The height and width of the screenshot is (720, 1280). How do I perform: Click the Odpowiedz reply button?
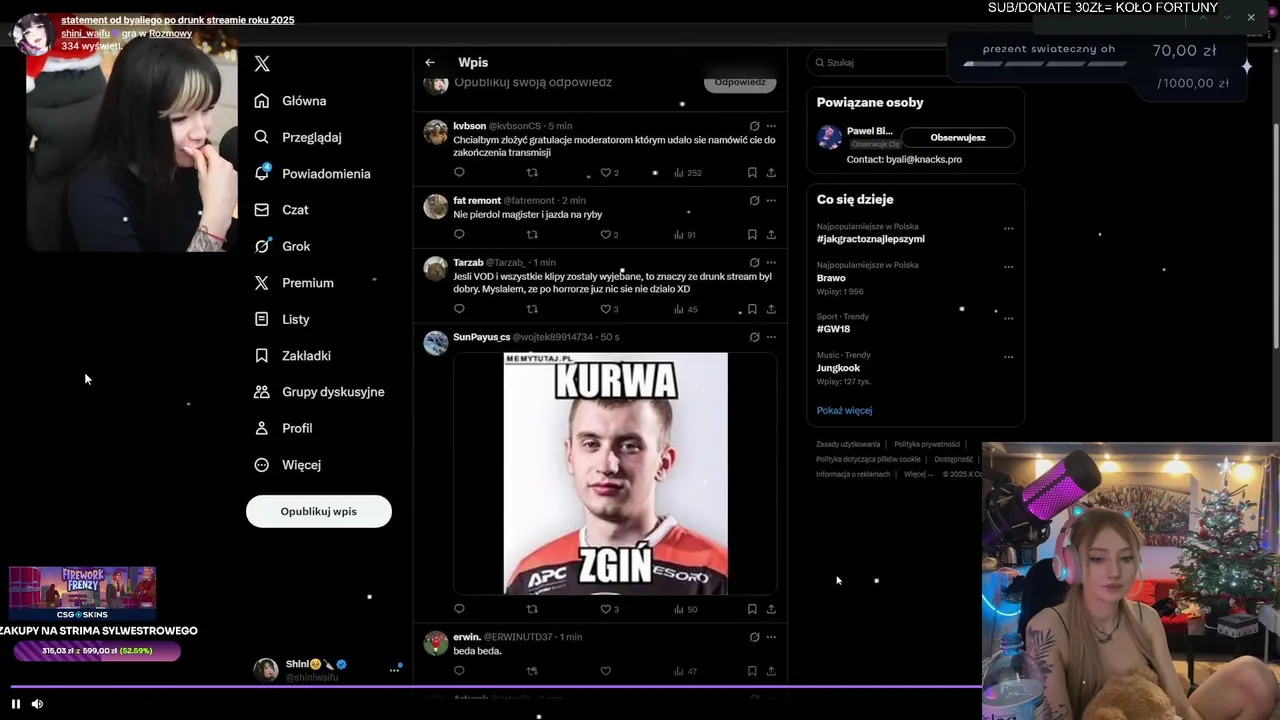740,82
